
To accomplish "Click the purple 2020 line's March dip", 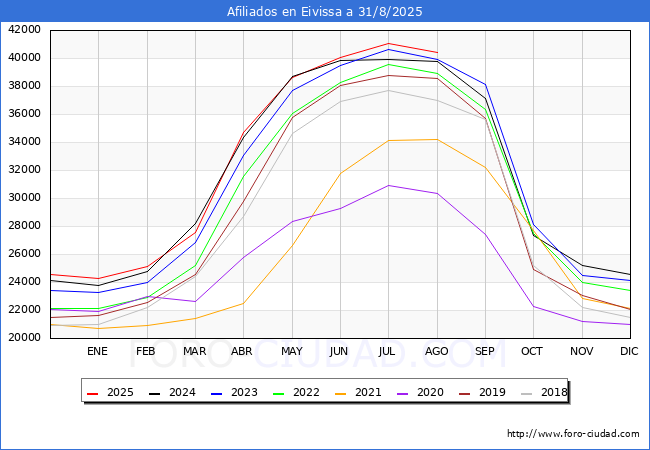I will (x=195, y=302).
